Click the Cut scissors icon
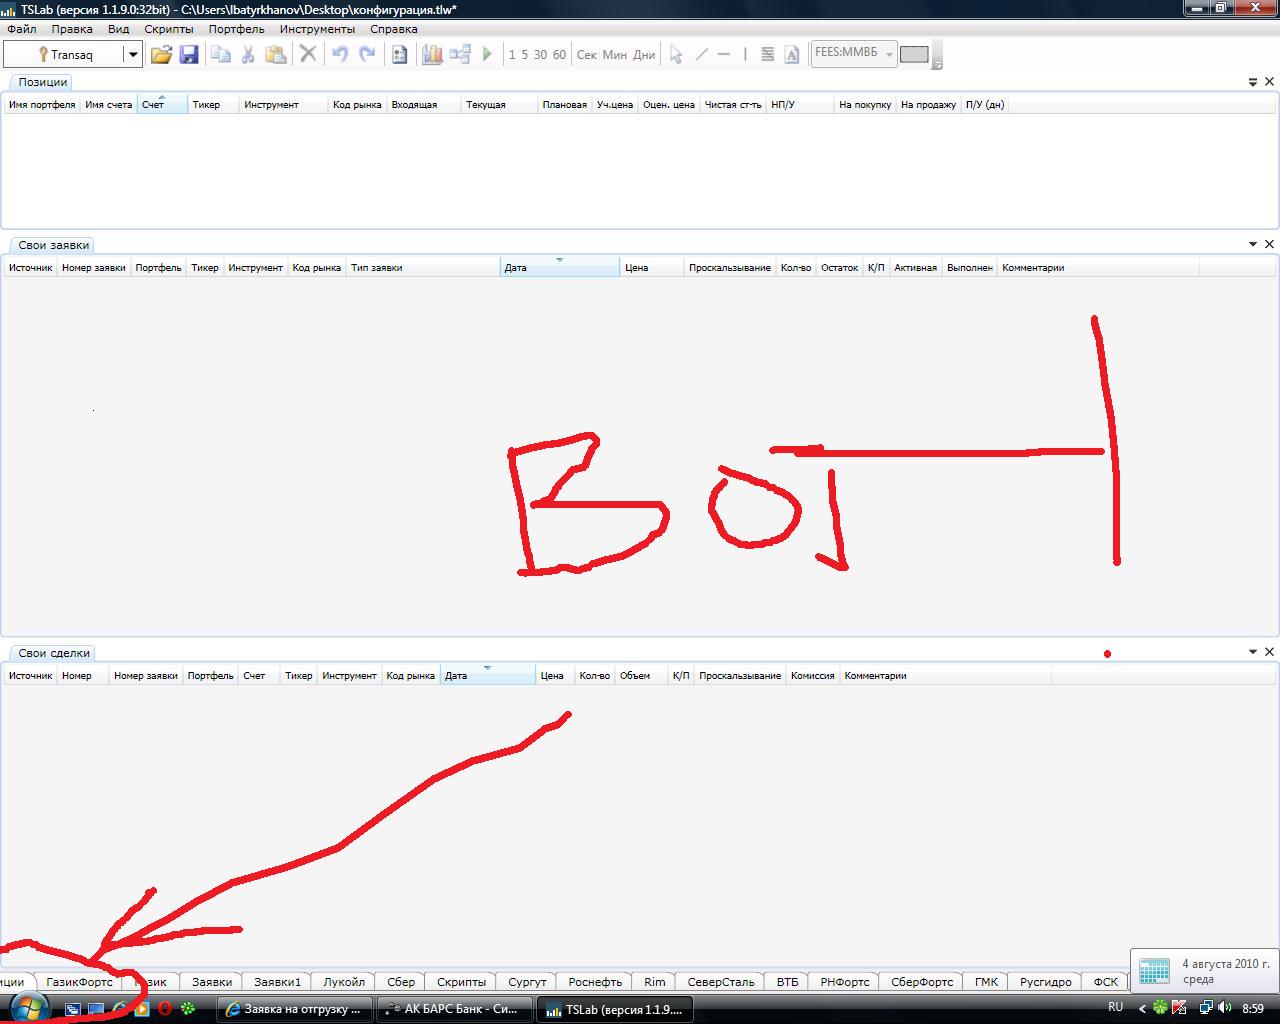 [248, 54]
